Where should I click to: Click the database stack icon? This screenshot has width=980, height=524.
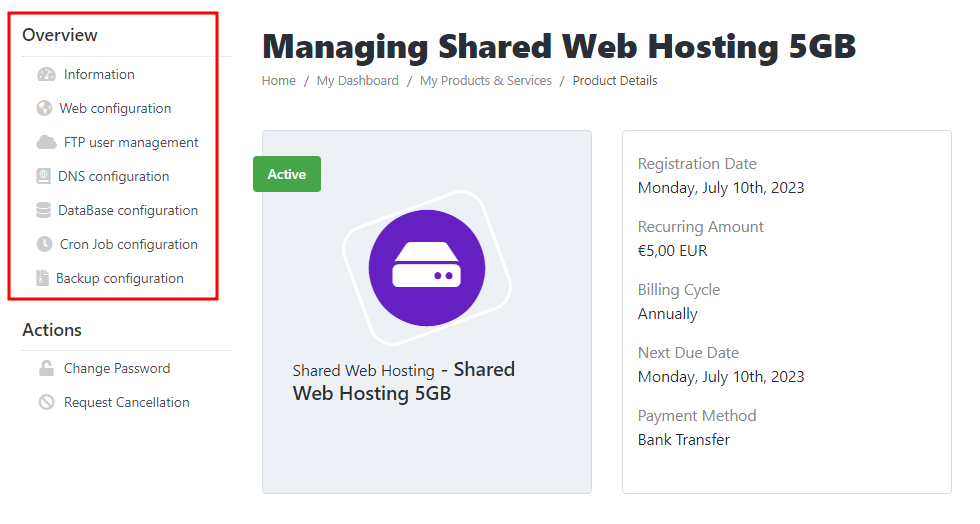pos(43,210)
